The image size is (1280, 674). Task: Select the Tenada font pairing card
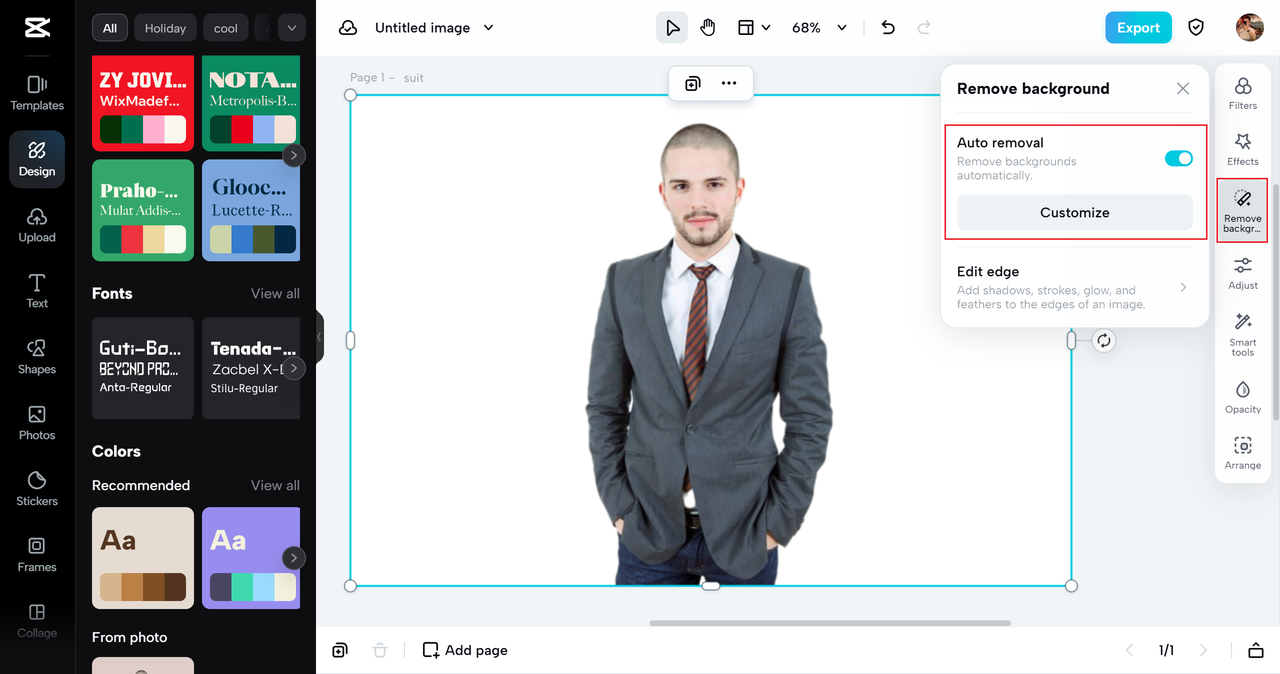[251, 368]
